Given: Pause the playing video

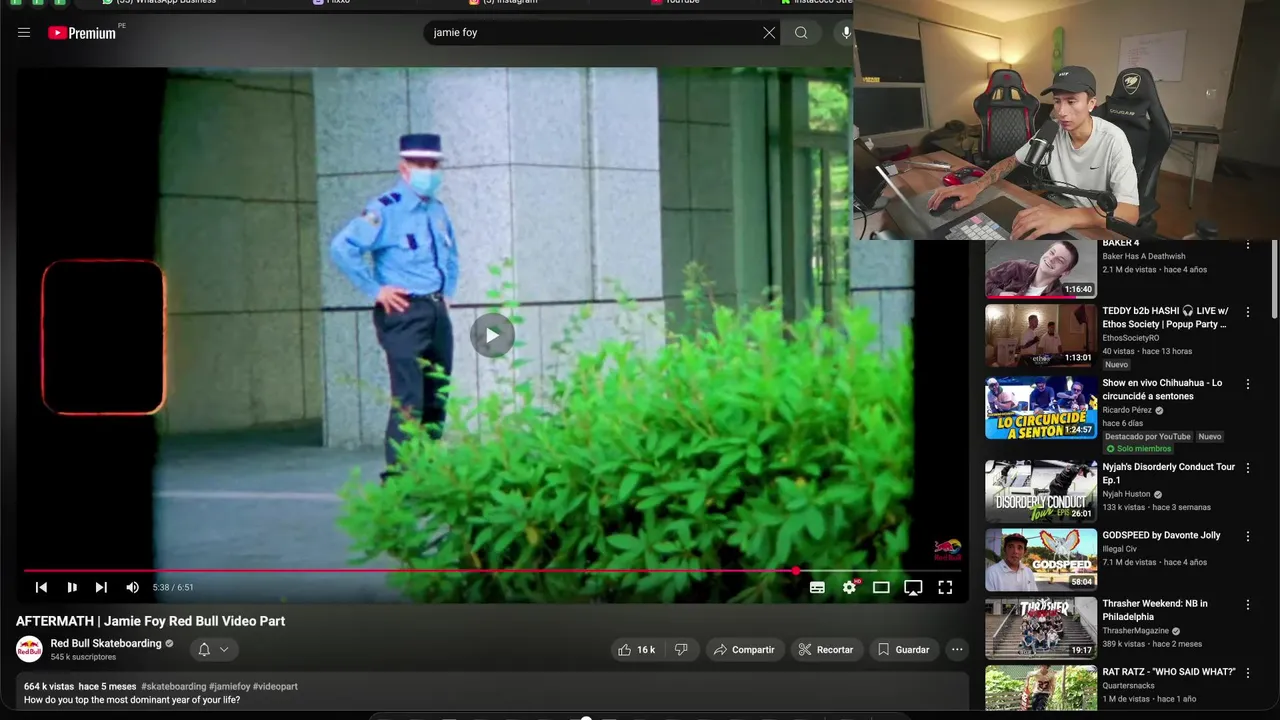Looking at the screenshot, I should click(72, 587).
